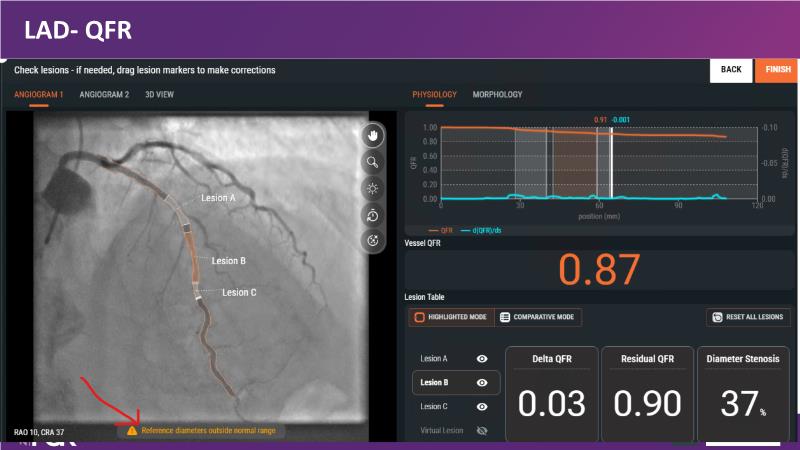Click the Highlighted Mode square icon
This screenshot has width=800, height=450.
point(421,317)
